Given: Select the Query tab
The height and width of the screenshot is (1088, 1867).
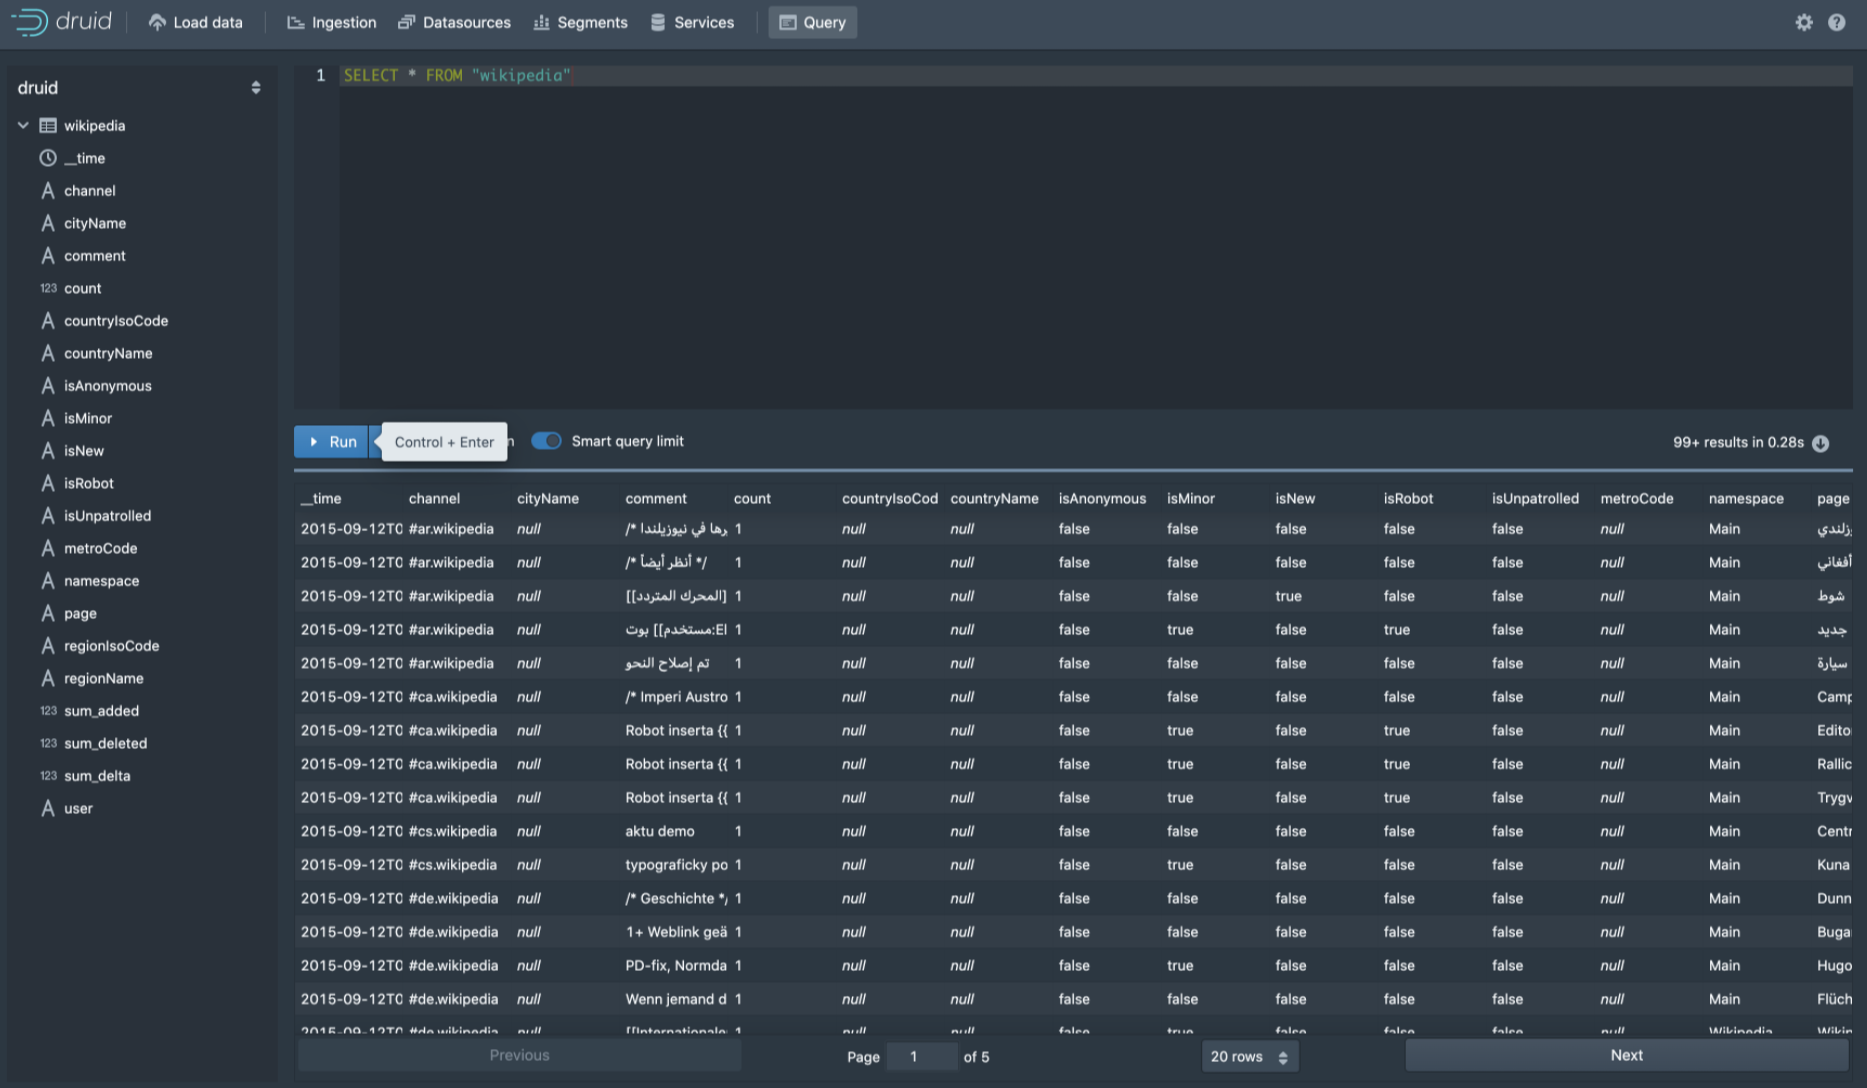Looking at the screenshot, I should (812, 22).
